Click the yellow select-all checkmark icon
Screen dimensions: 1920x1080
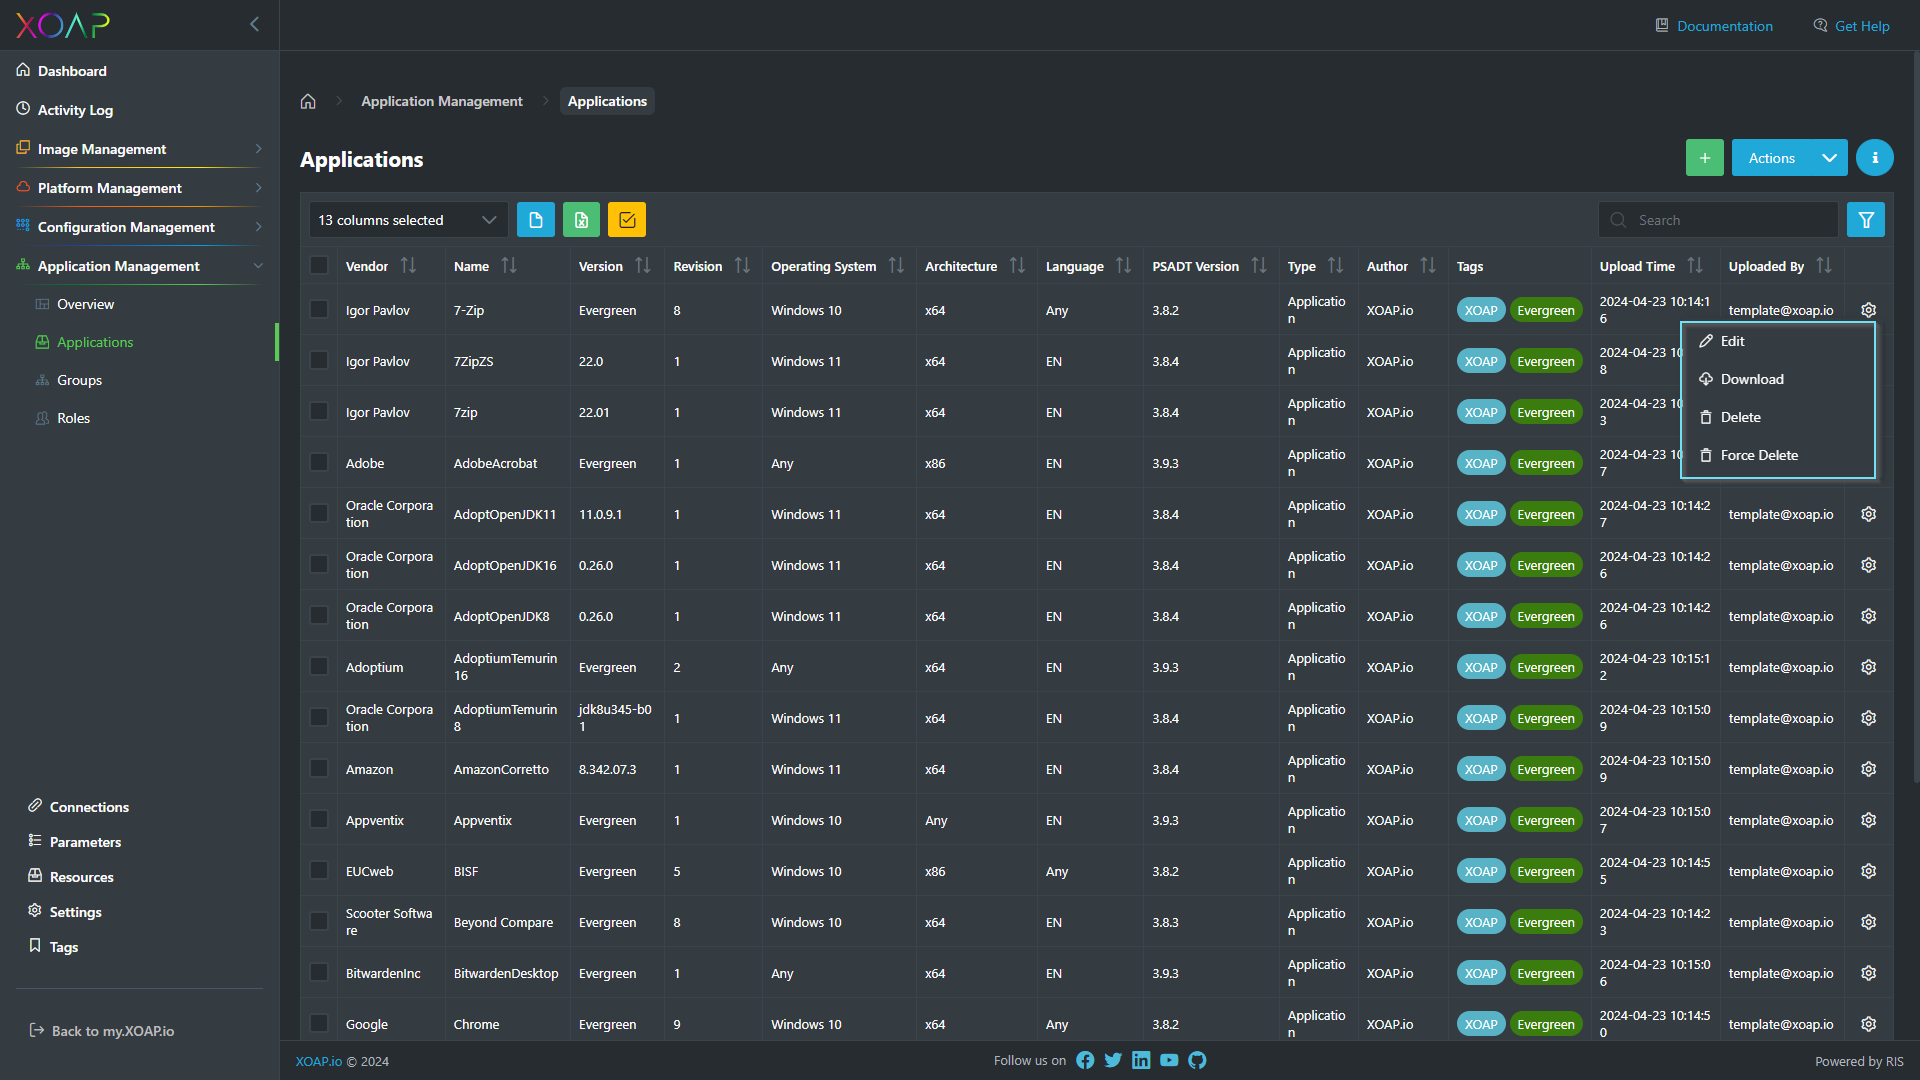(627, 220)
